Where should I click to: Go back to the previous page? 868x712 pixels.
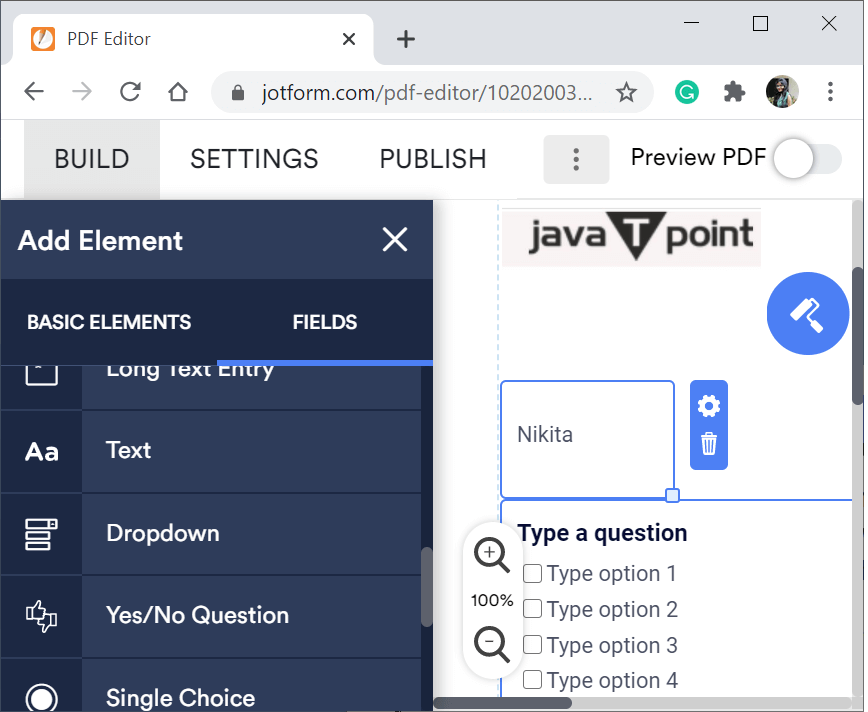coord(34,91)
